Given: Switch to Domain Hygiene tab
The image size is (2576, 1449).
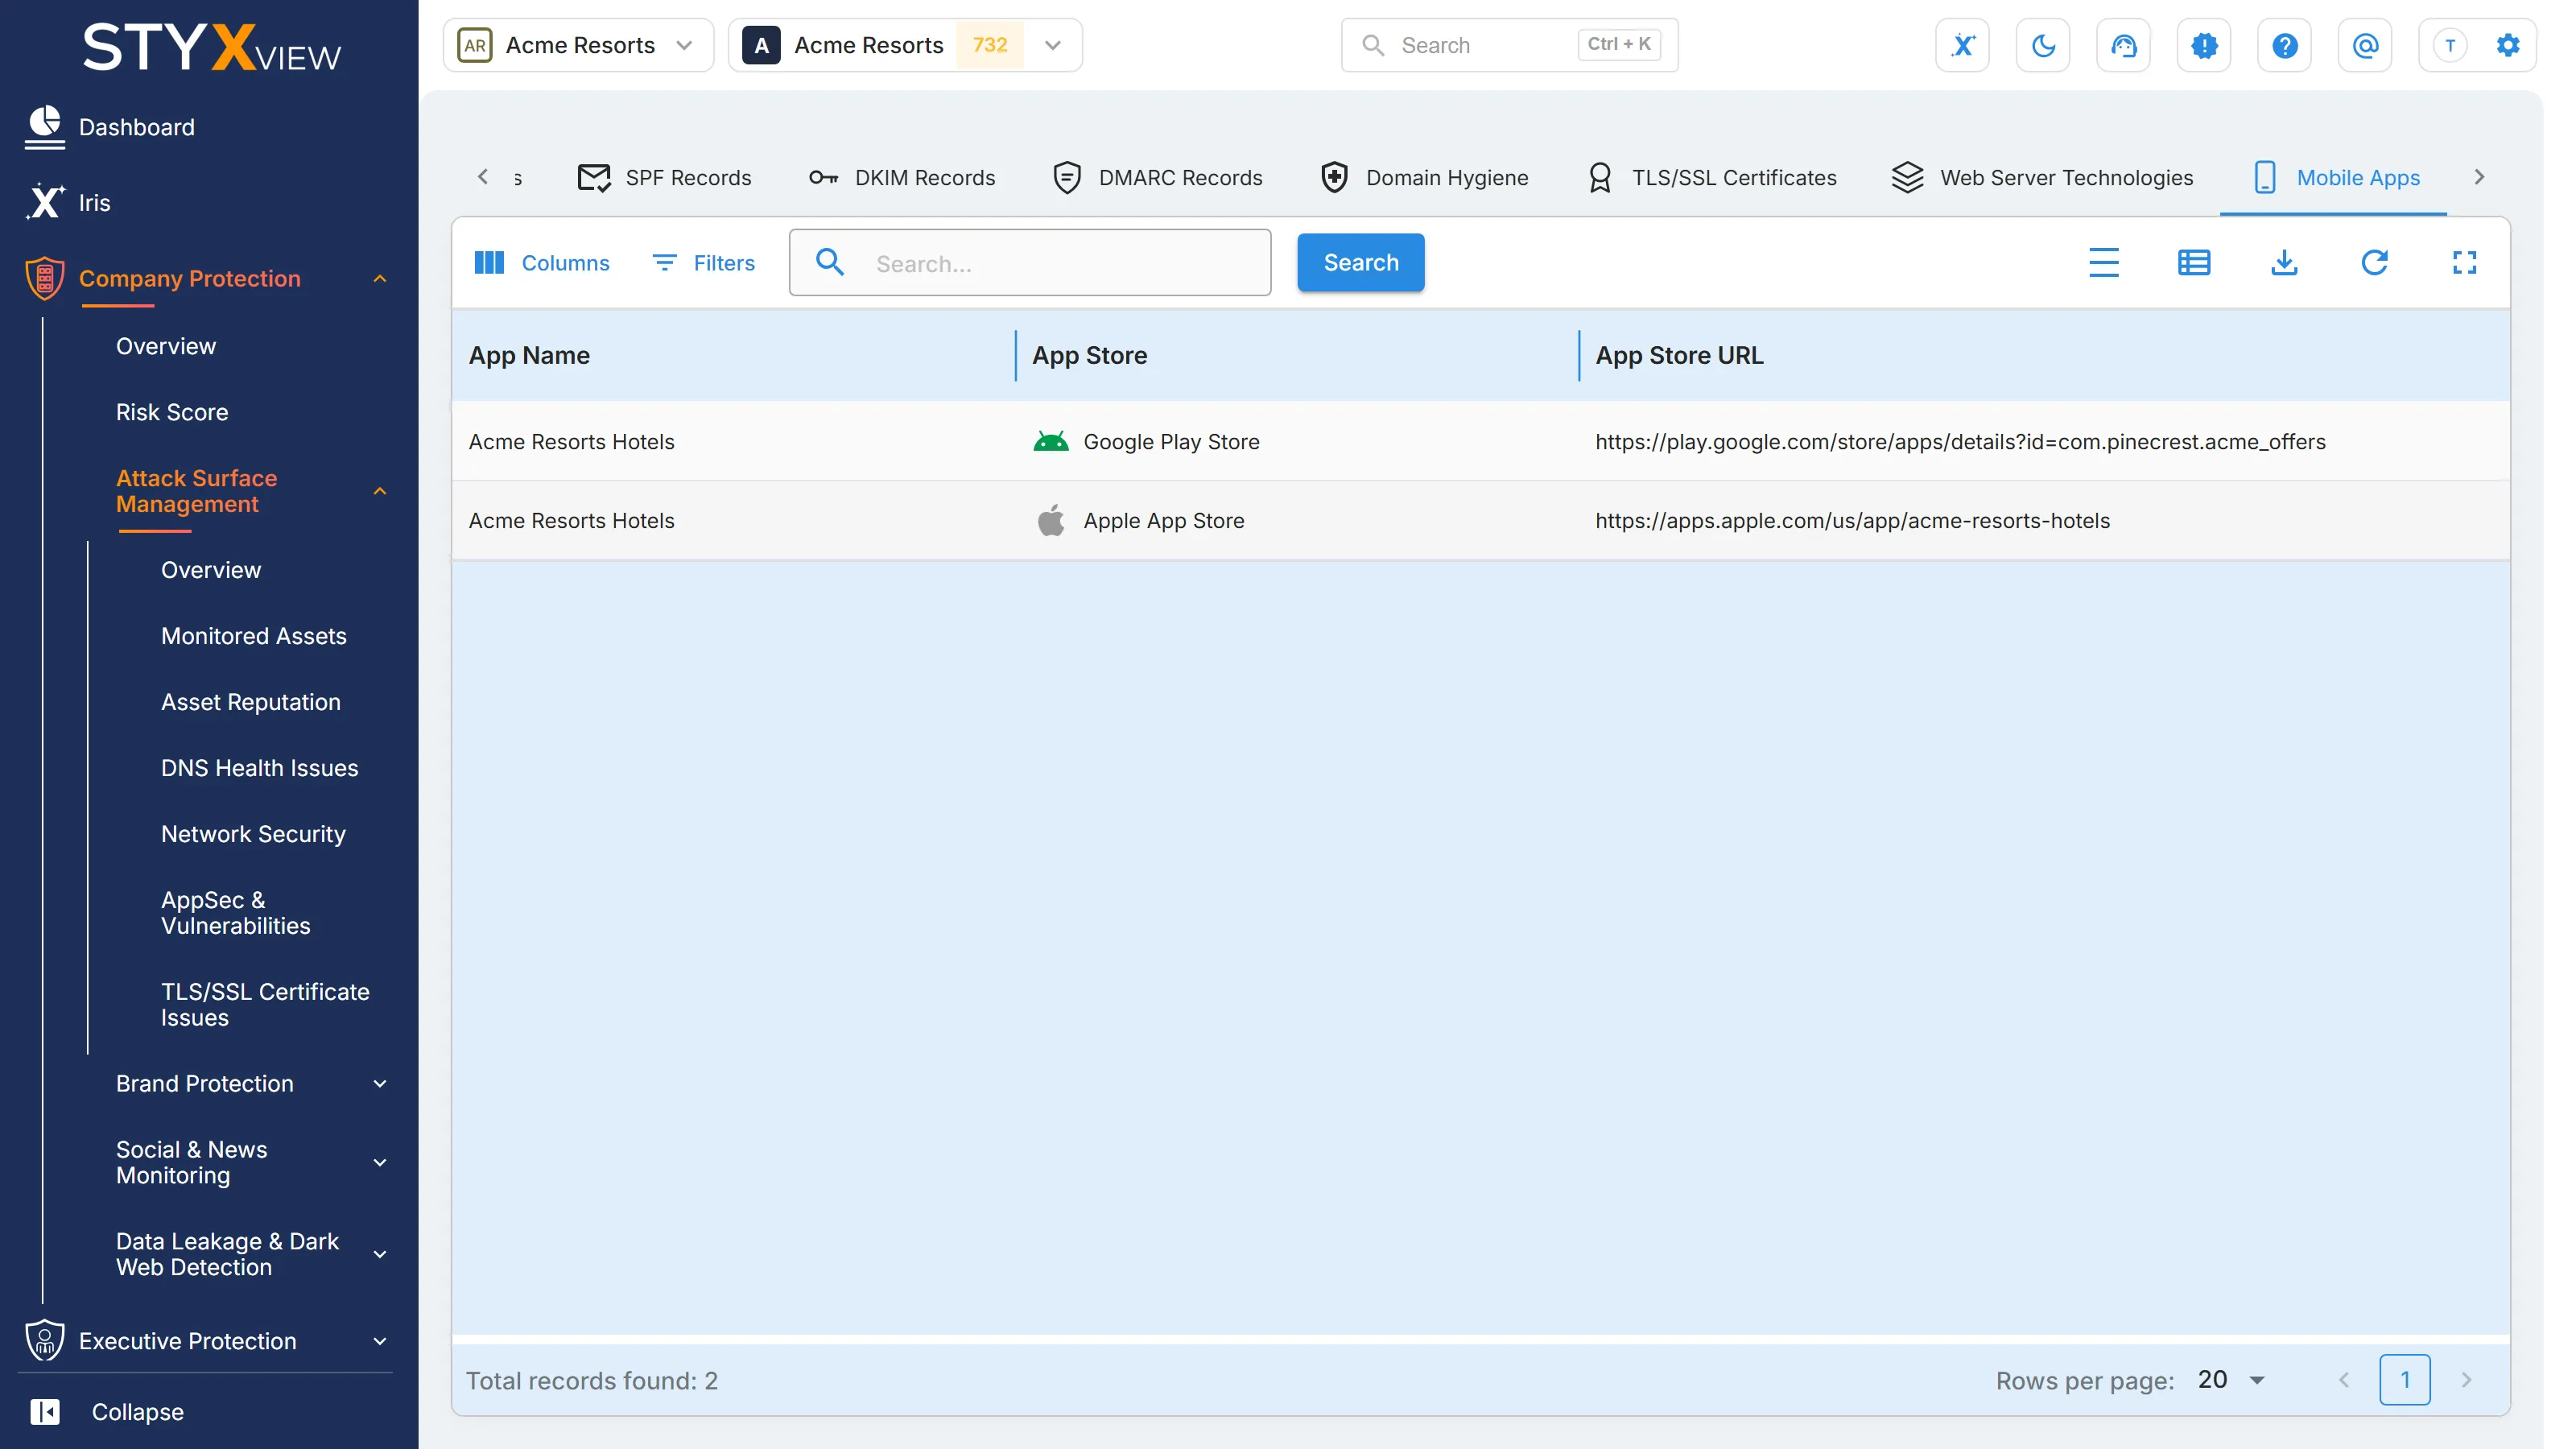Looking at the screenshot, I should pyautogui.click(x=1424, y=177).
